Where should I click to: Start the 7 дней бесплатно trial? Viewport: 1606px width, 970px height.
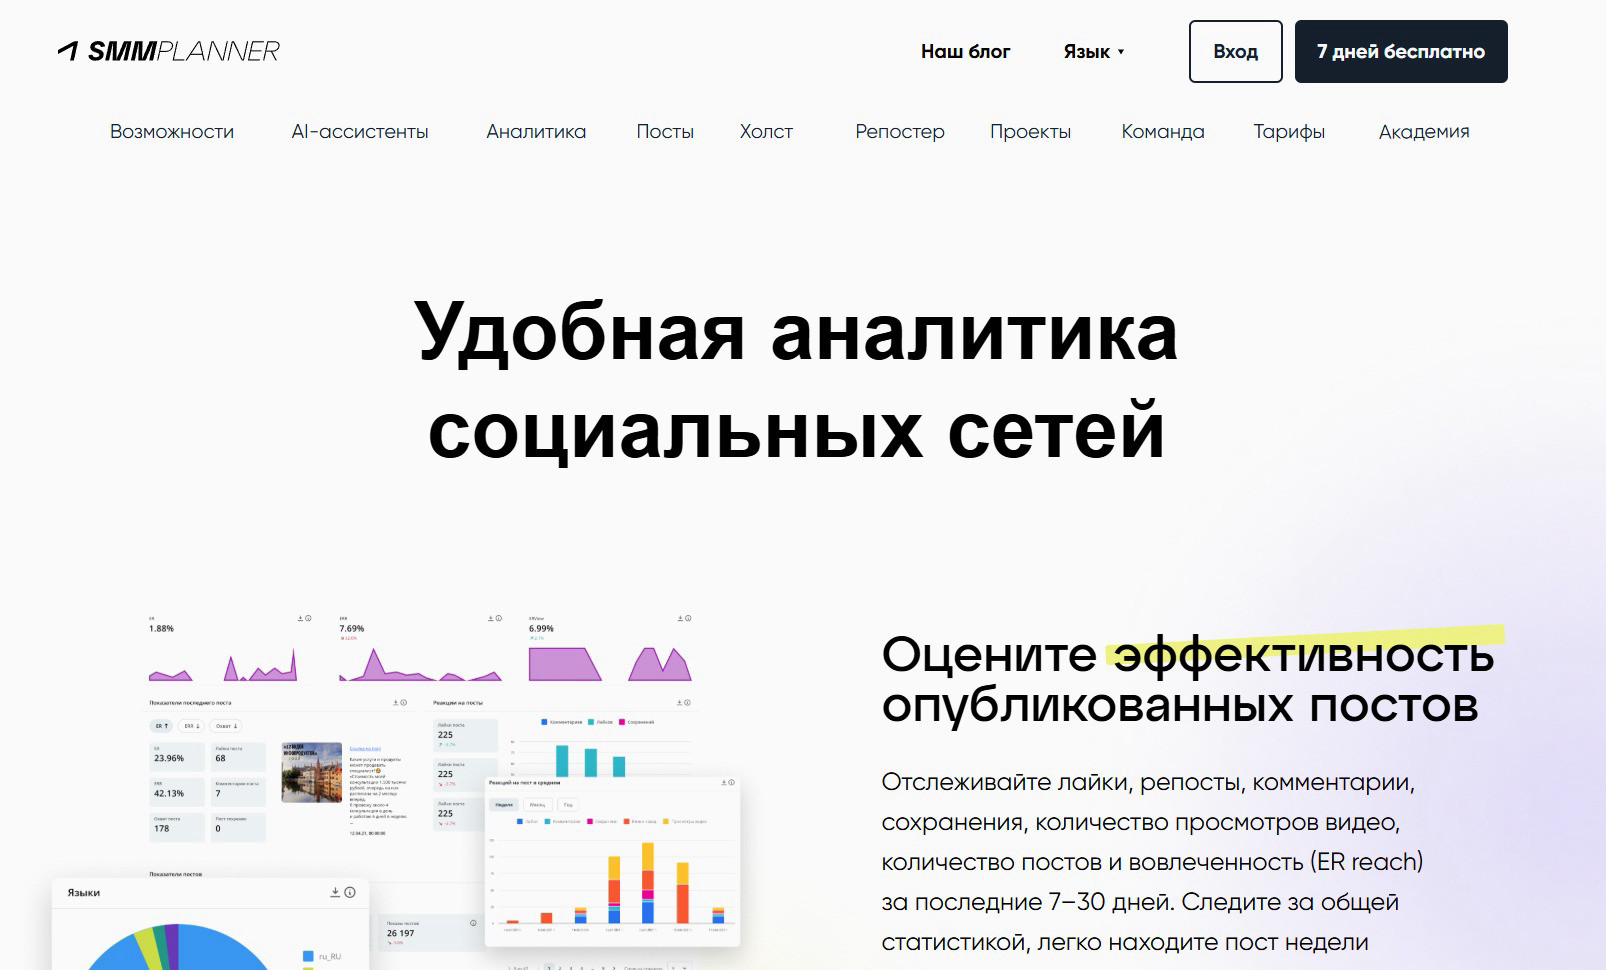(x=1401, y=51)
